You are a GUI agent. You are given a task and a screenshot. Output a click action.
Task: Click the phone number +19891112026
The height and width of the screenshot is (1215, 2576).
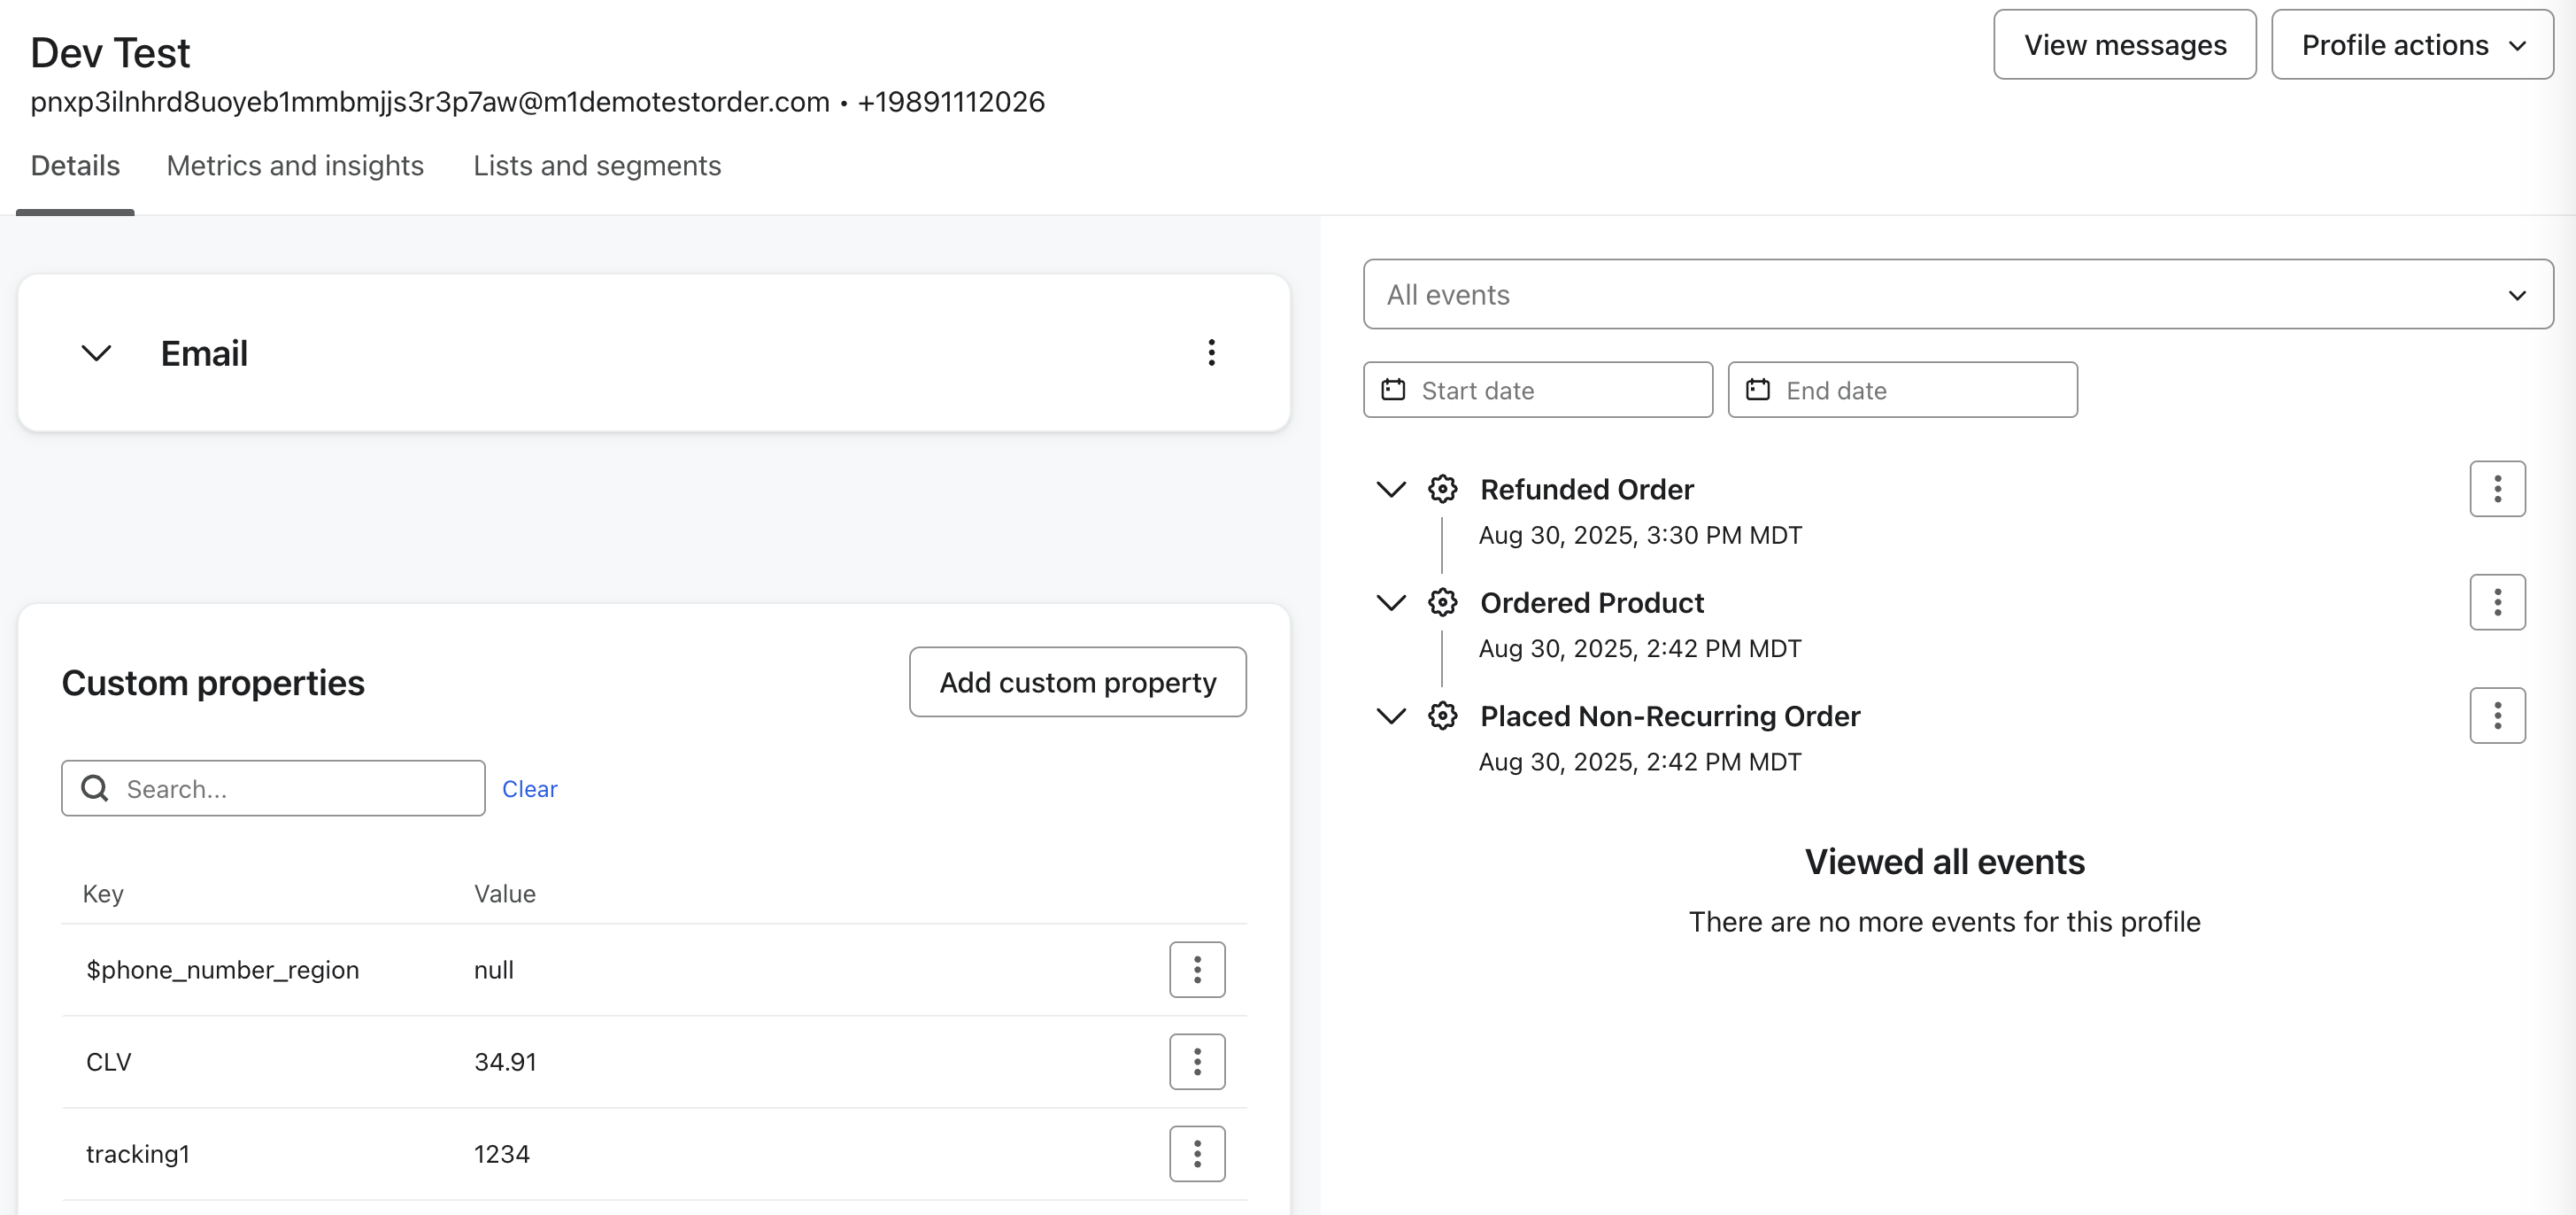[x=951, y=102]
